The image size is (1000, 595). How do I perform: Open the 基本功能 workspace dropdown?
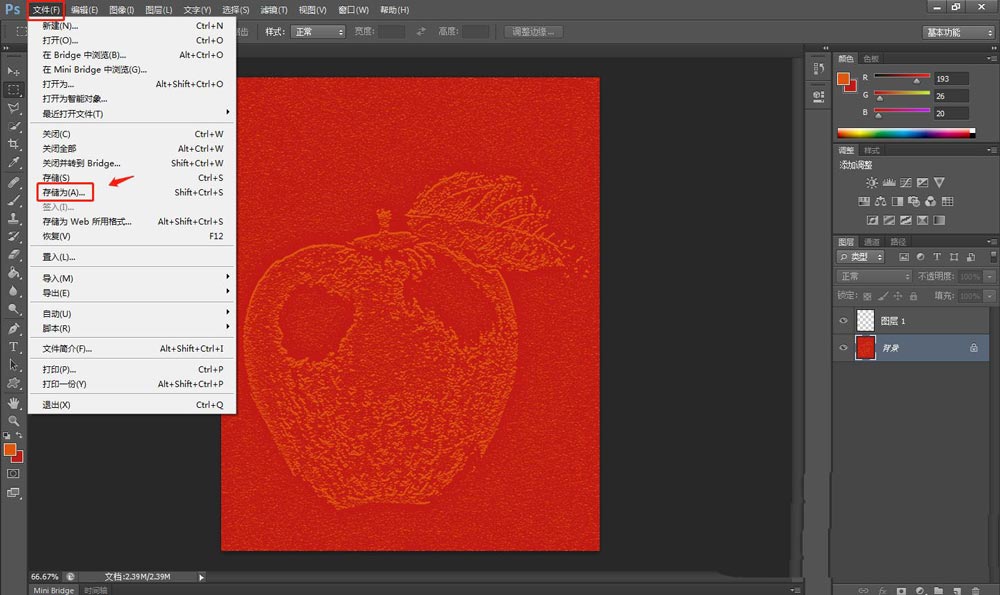coord(957,32)
